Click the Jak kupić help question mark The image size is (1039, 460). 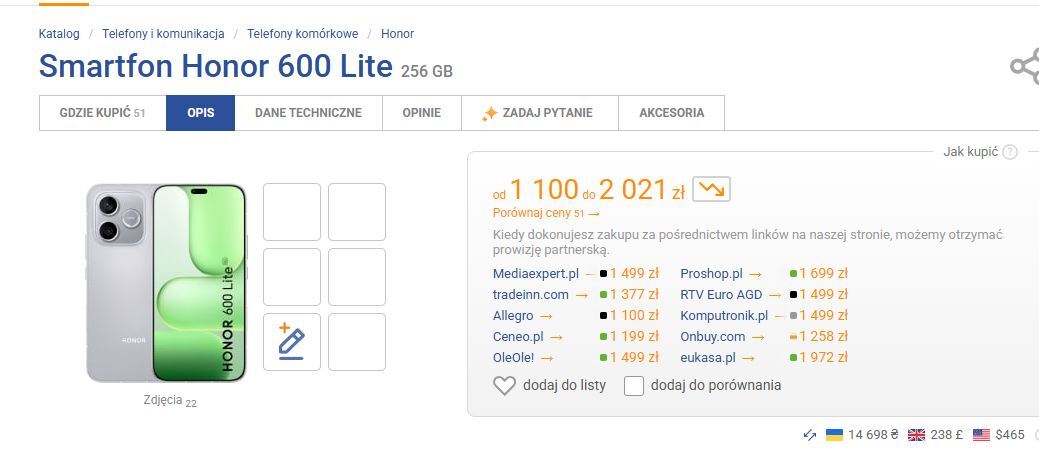(1009, 152)
